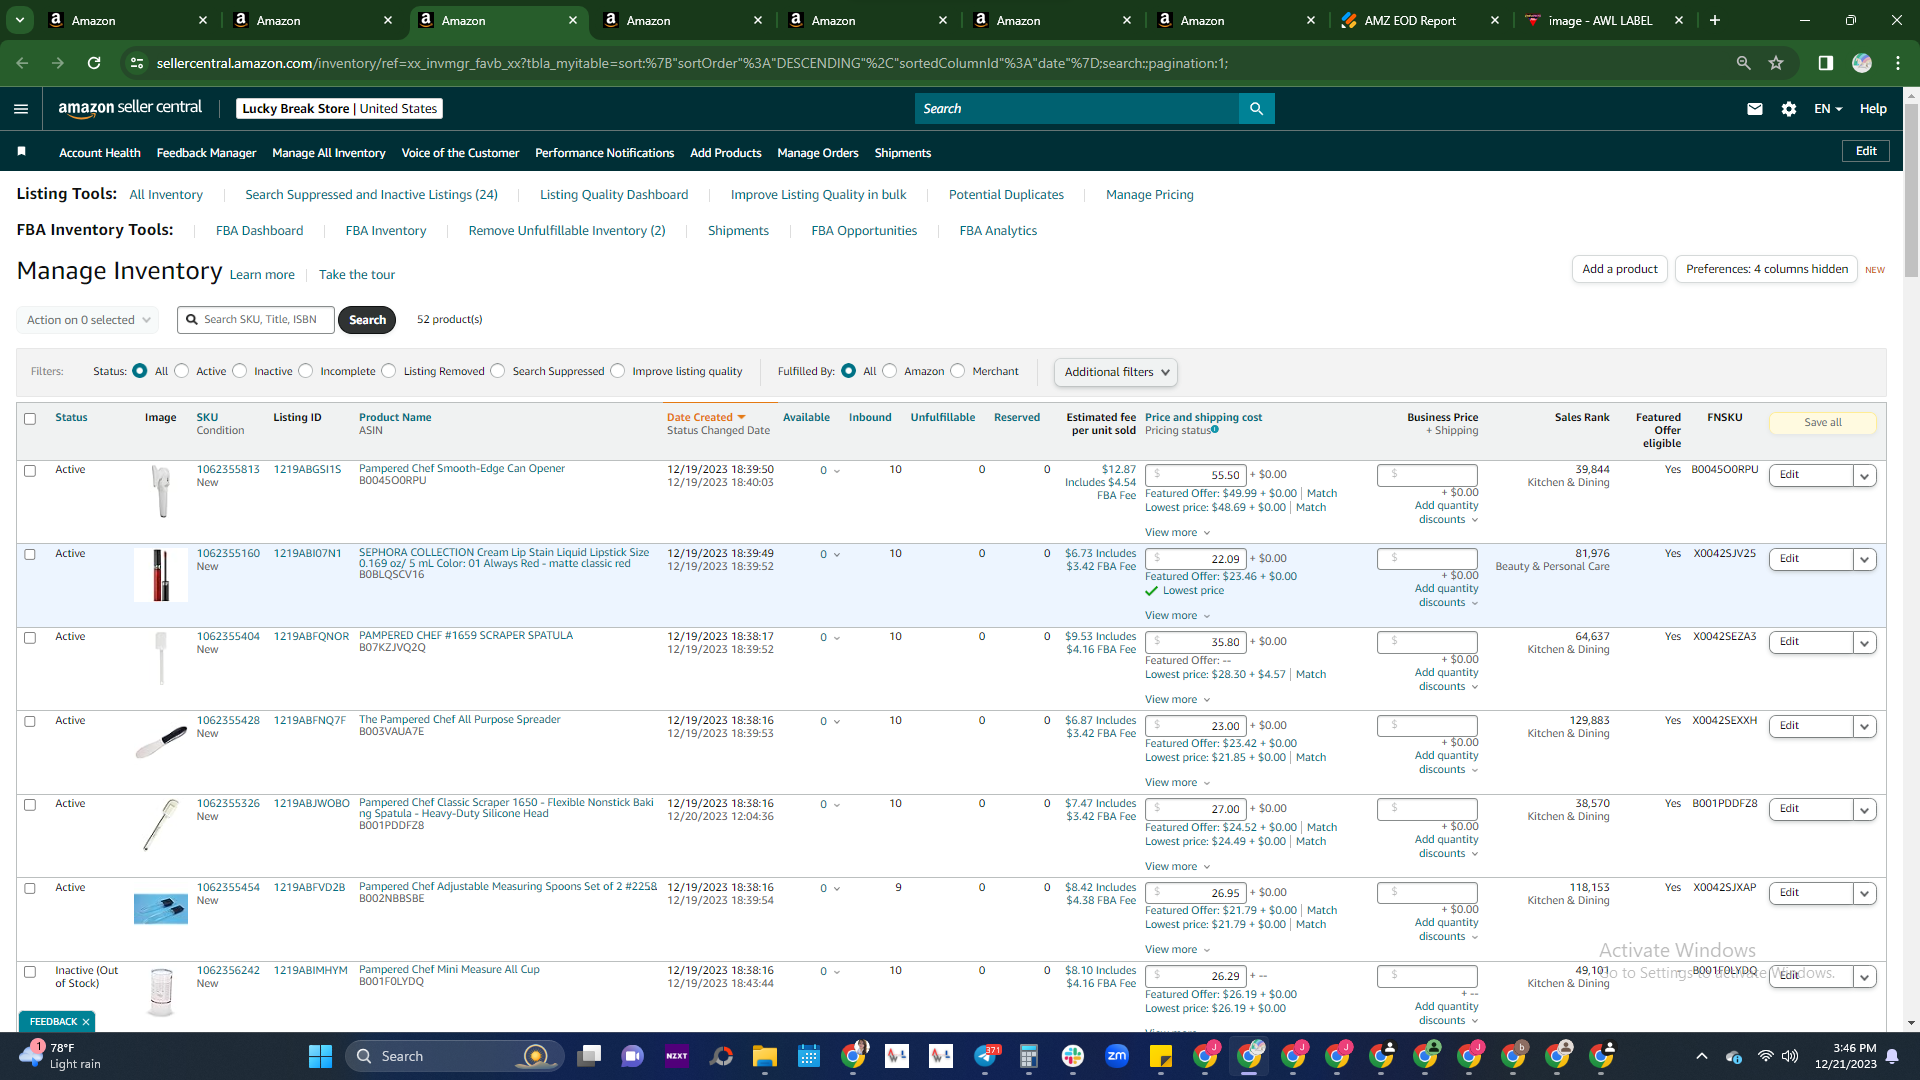The height and width of the screenshot is (1080, 1920).
Task: Switch to the image - AWL LABEL tab
Action: coord(1600,20)
